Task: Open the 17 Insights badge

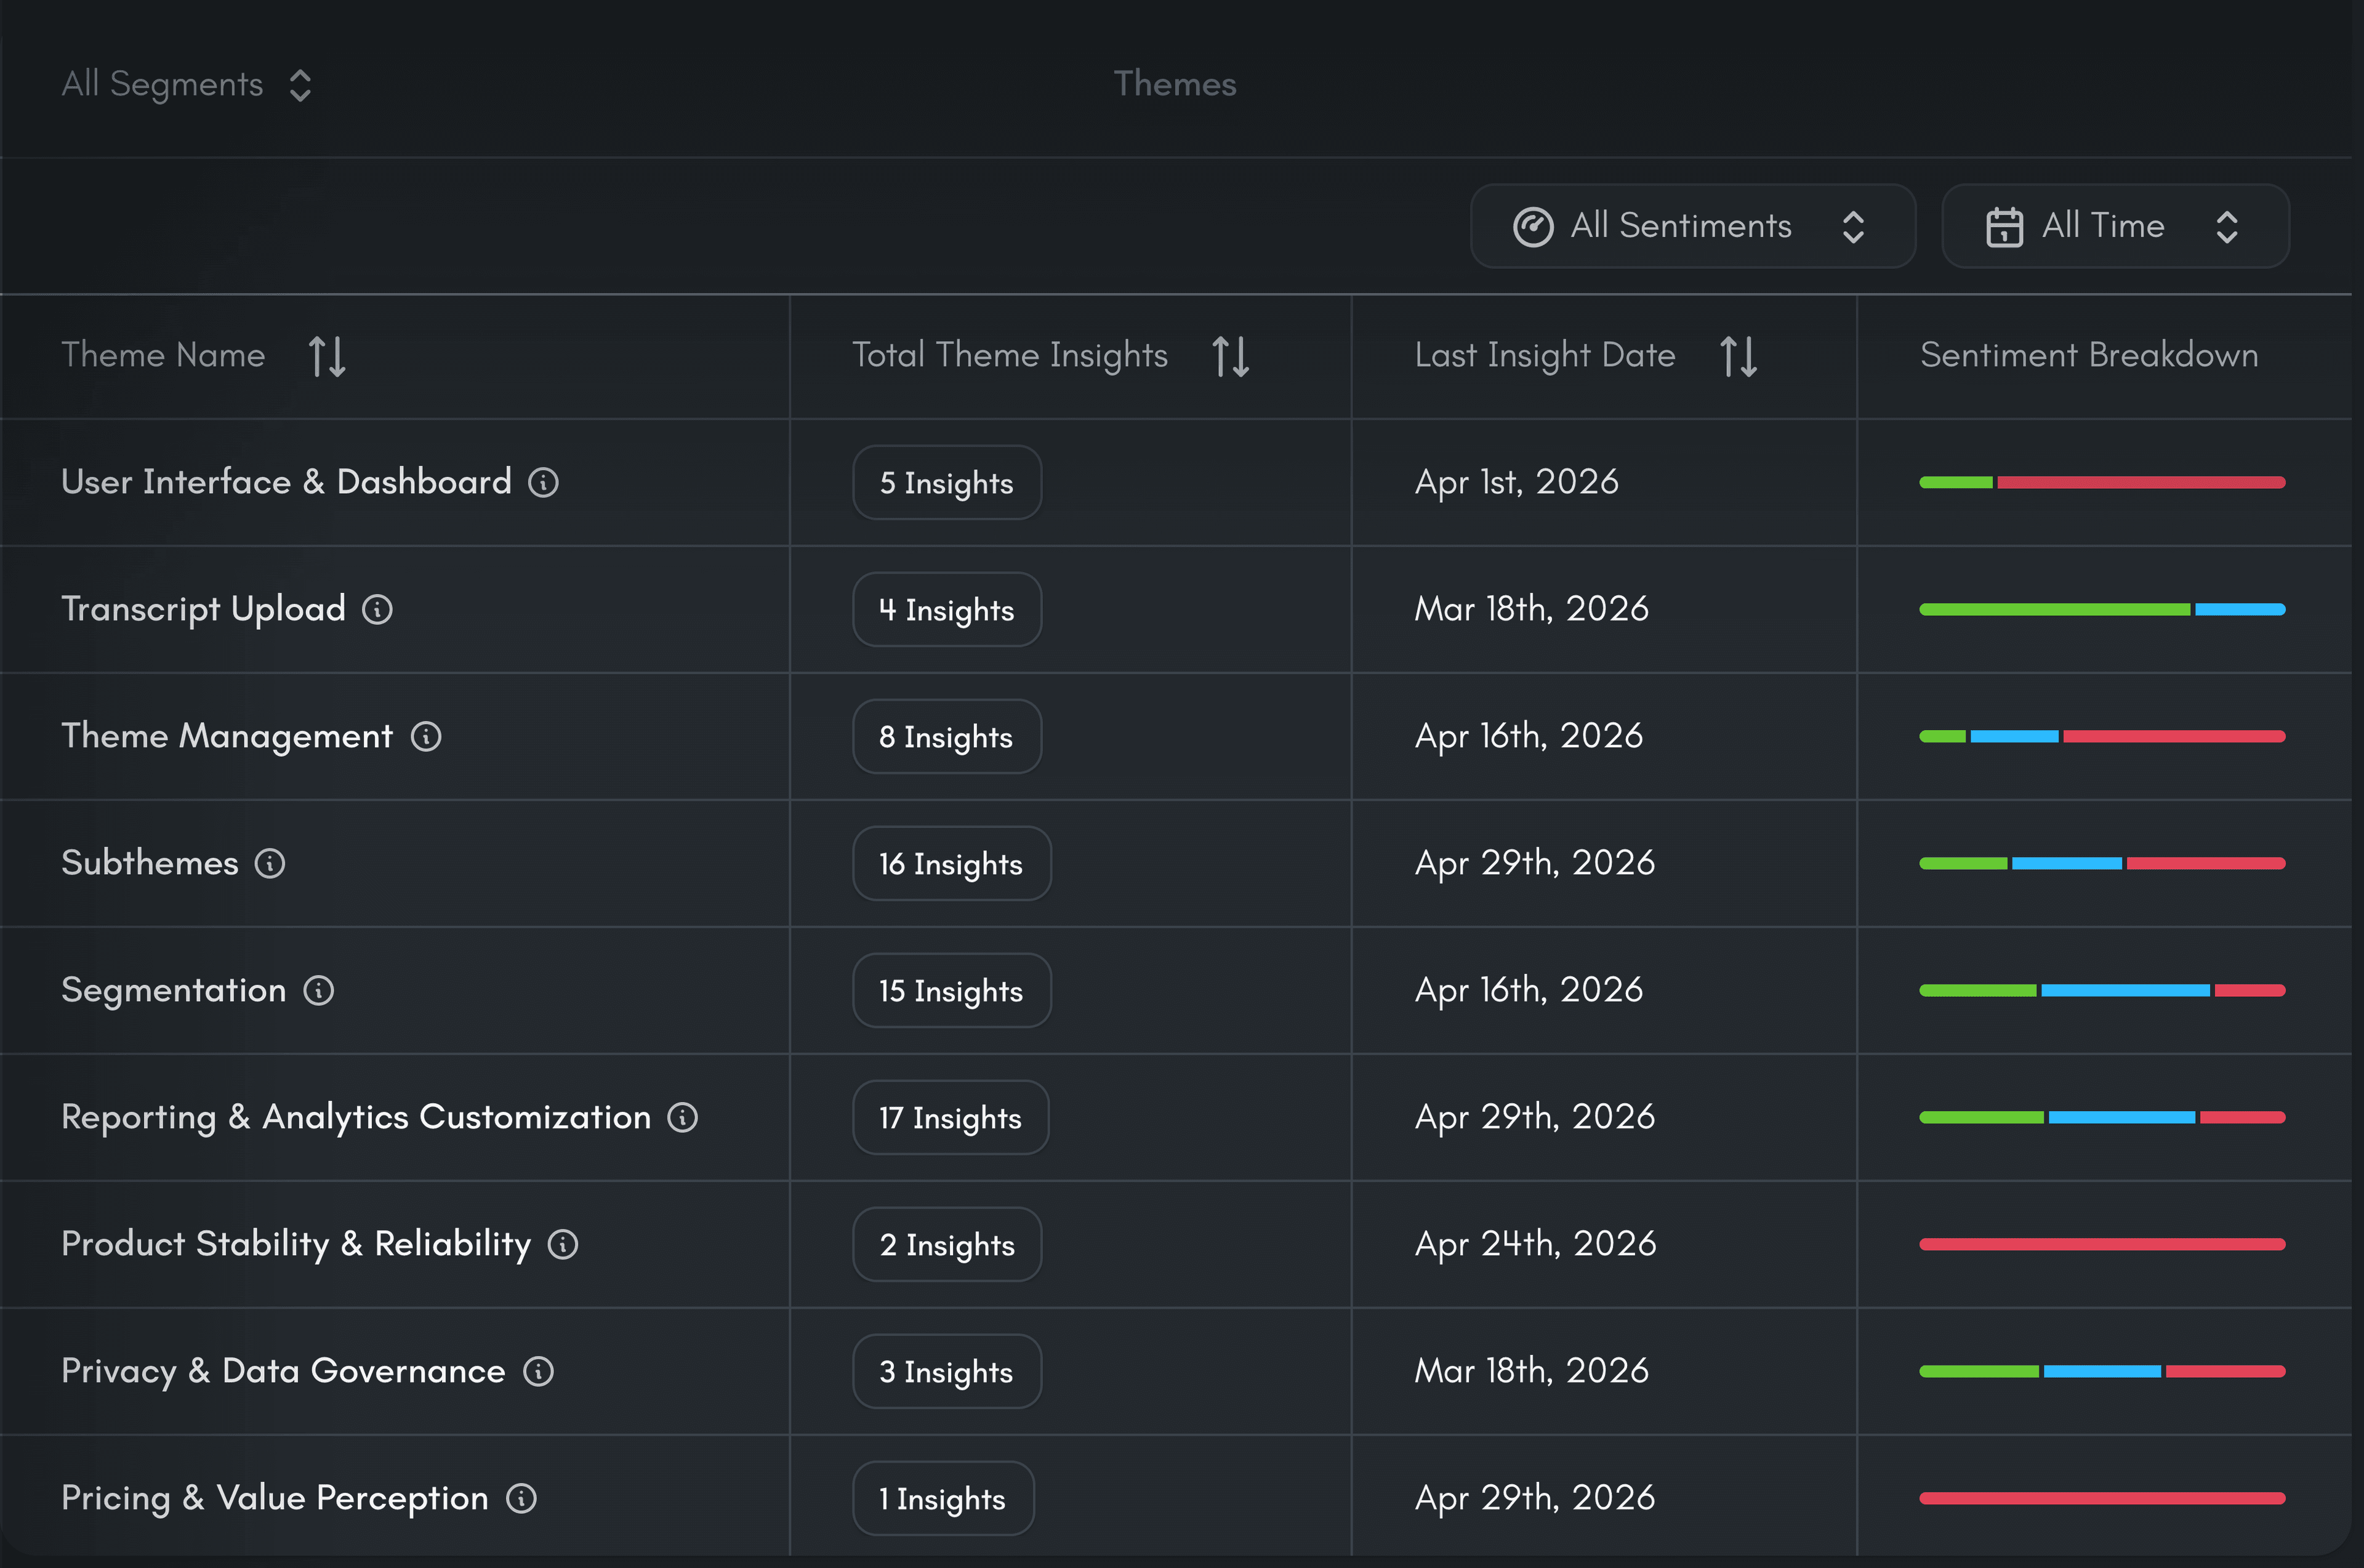Action: [951, 1118]
